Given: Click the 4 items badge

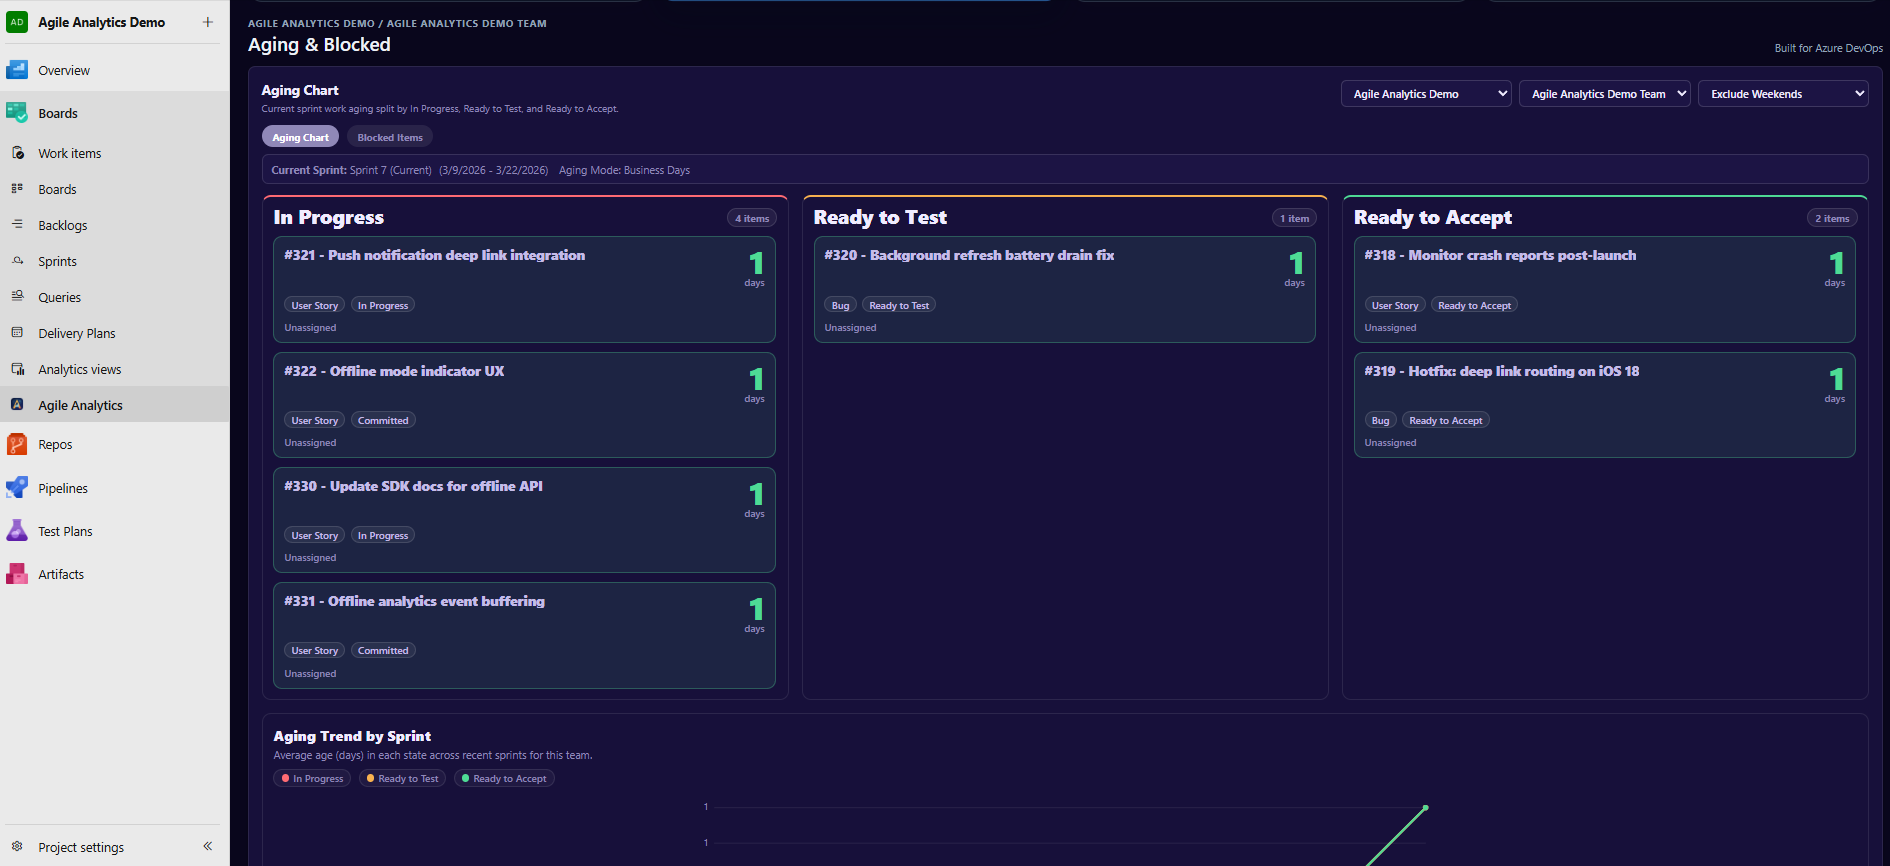Looking at the screenshot, I should [752, 218].
